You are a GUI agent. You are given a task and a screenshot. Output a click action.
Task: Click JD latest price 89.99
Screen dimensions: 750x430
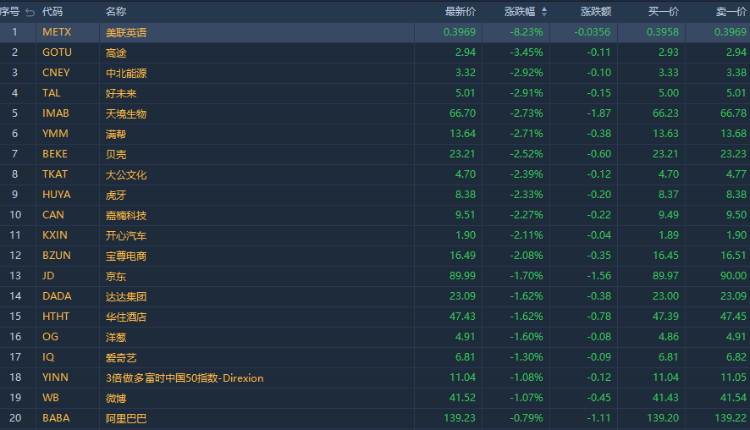tap(463, 276)
